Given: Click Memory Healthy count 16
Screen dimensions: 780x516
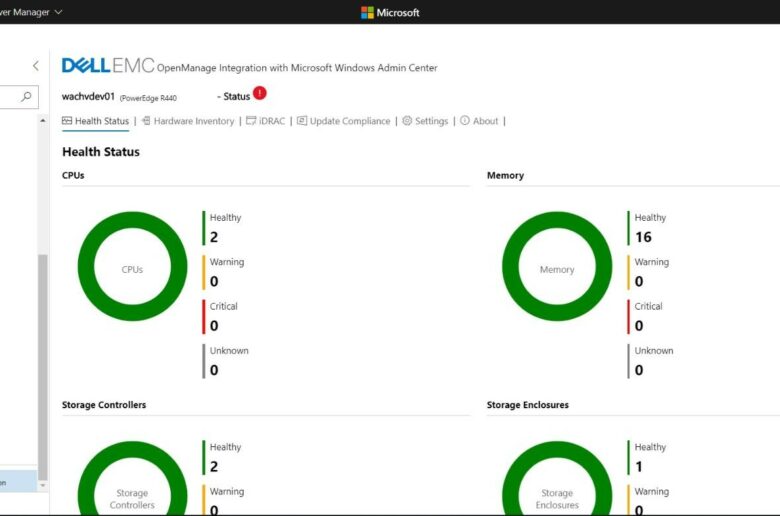Looking at the screenshot, I should [643, 237].
